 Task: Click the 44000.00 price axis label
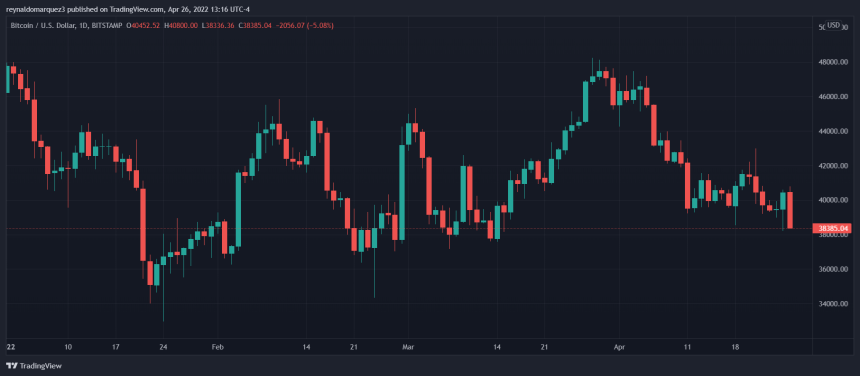[833, 132]
